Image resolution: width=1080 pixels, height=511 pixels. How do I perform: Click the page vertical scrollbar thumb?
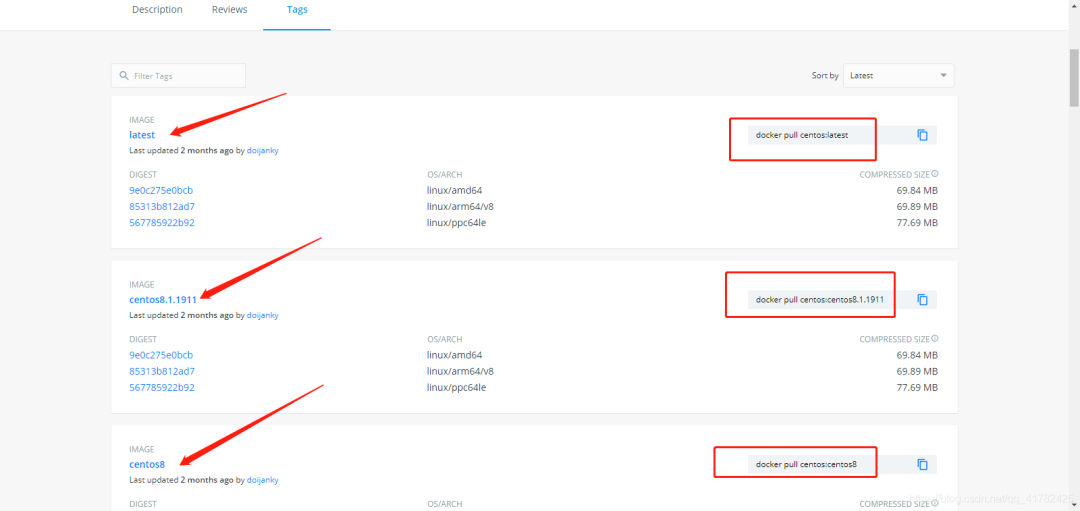1074,77
